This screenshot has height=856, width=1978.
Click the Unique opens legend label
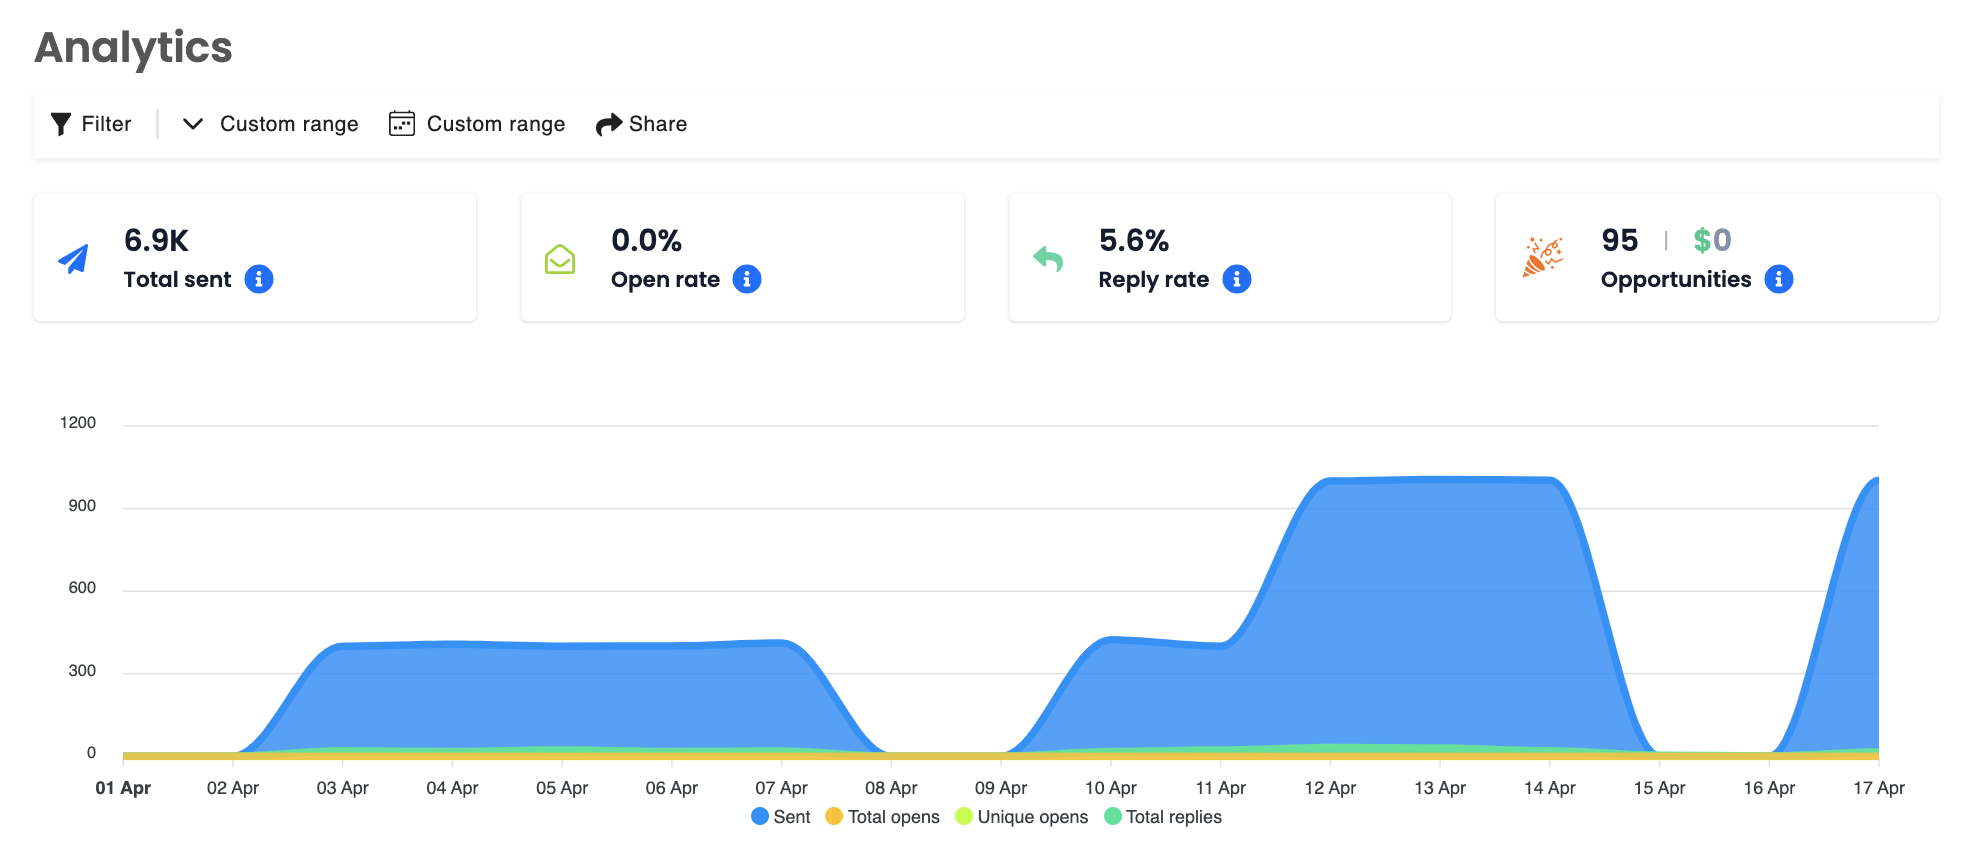coord(1033,817)
